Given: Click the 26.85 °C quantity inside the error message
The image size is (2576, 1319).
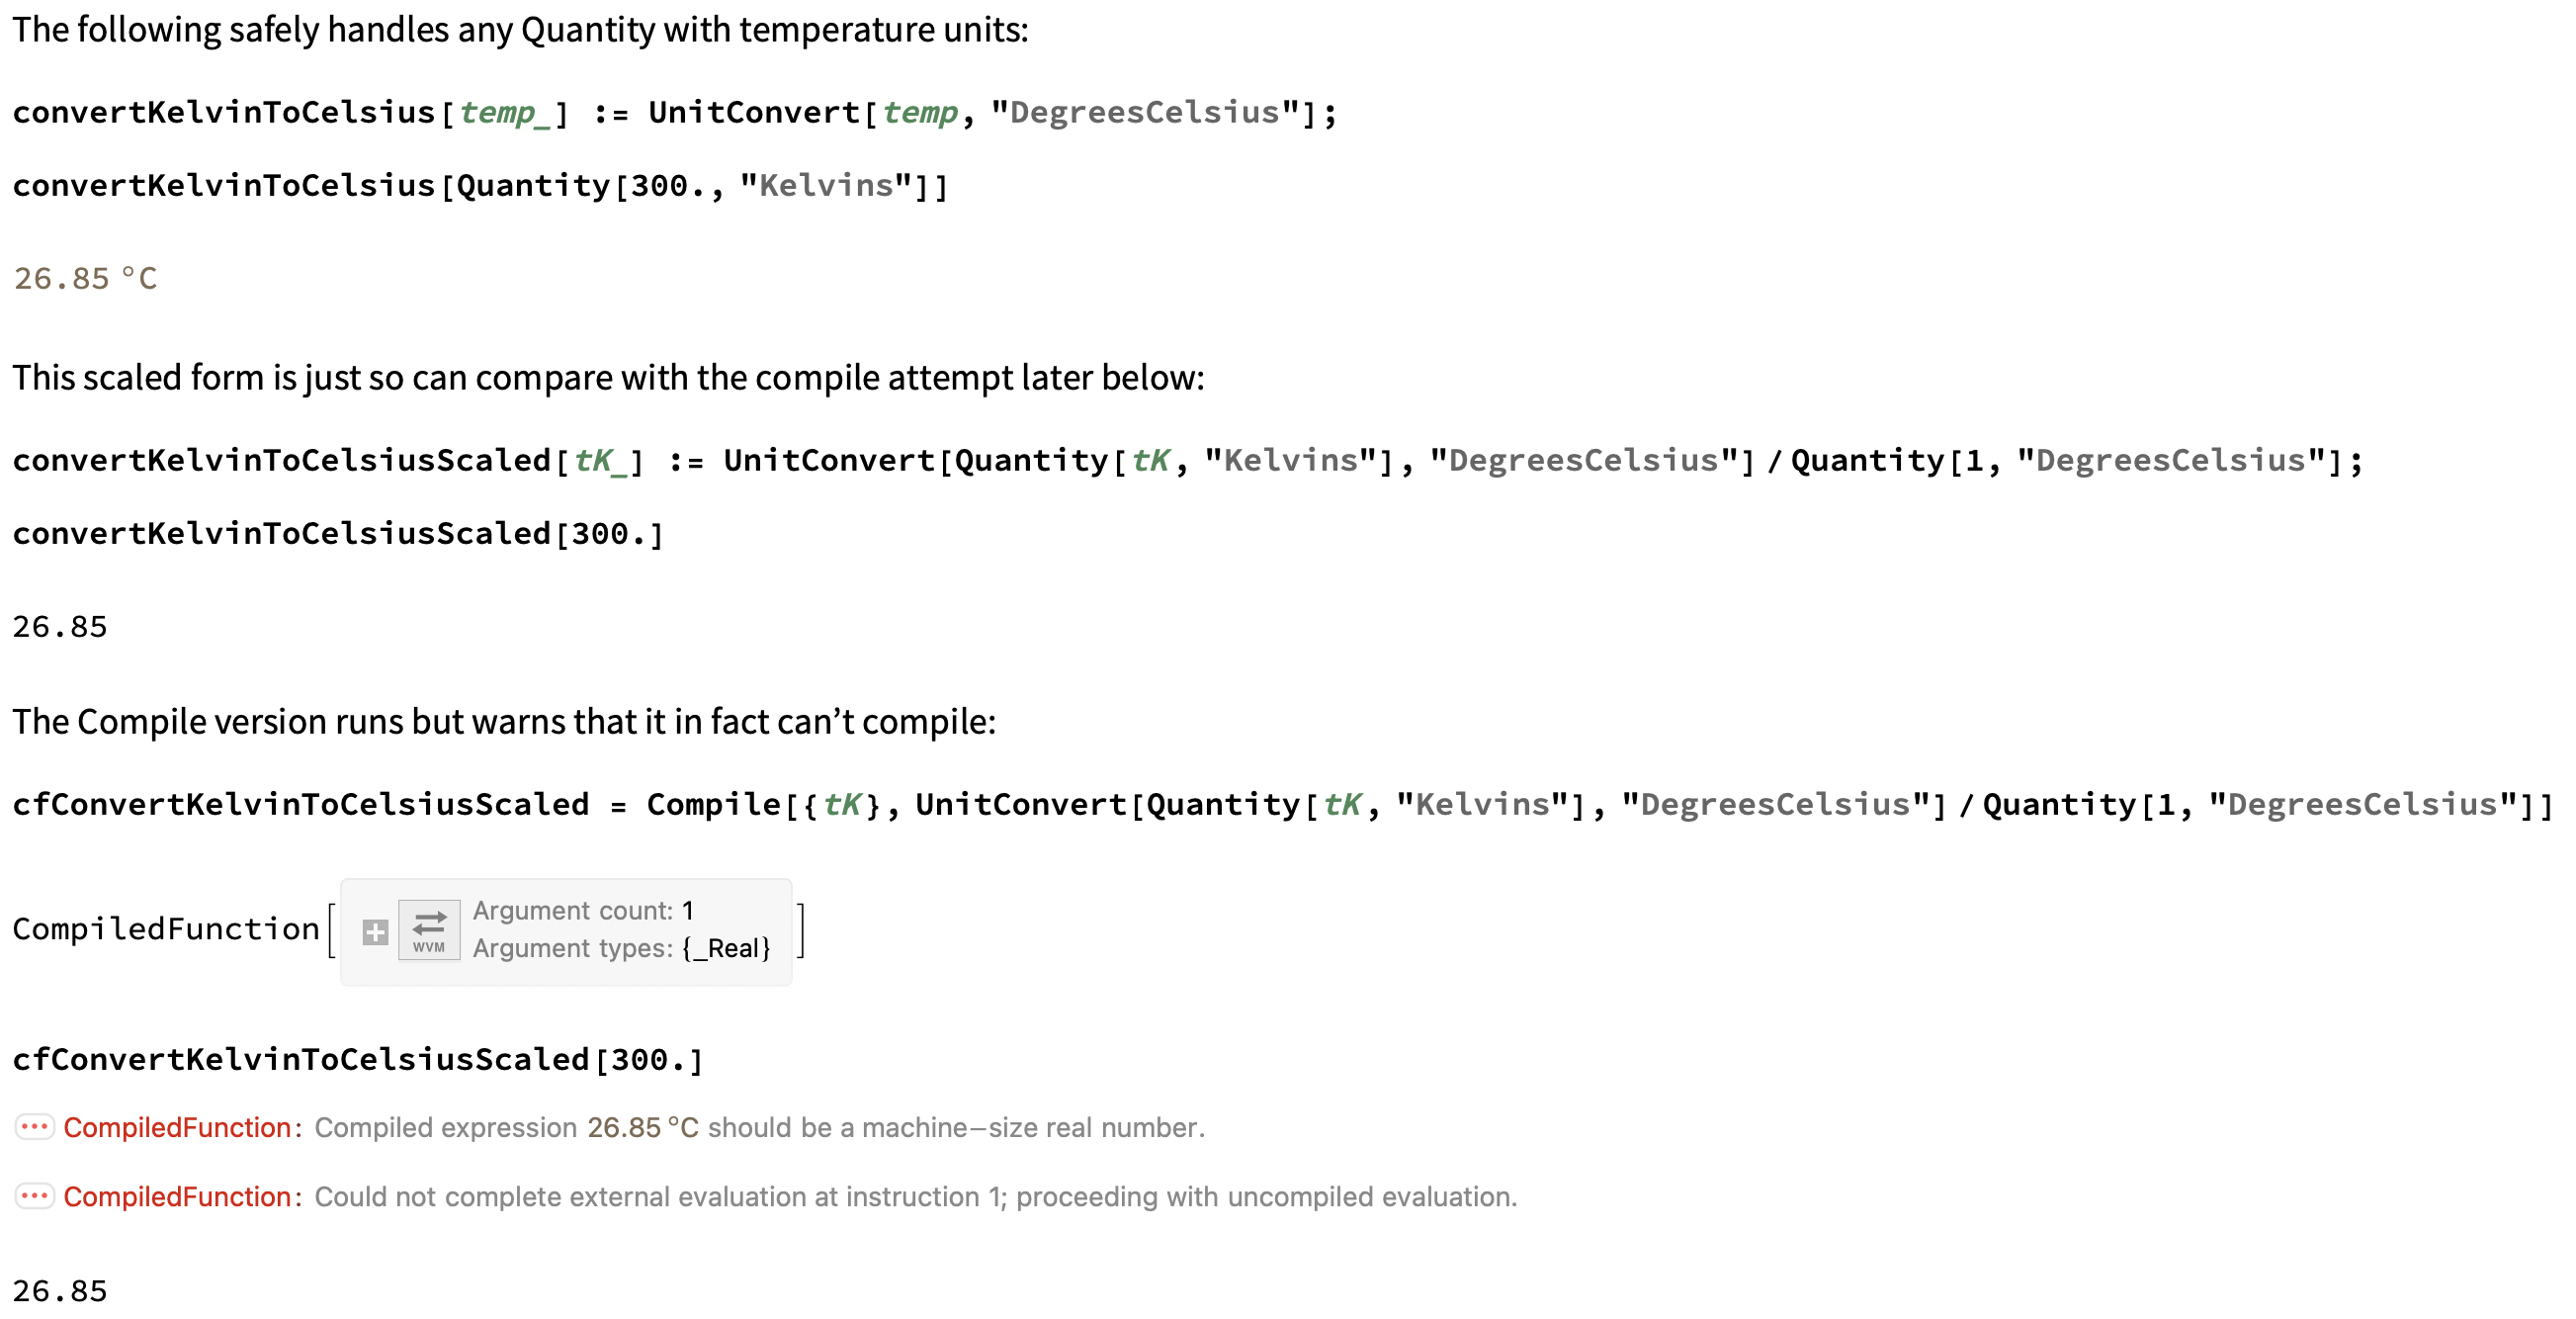Looking at the screenshot, I should point(642,1128).
